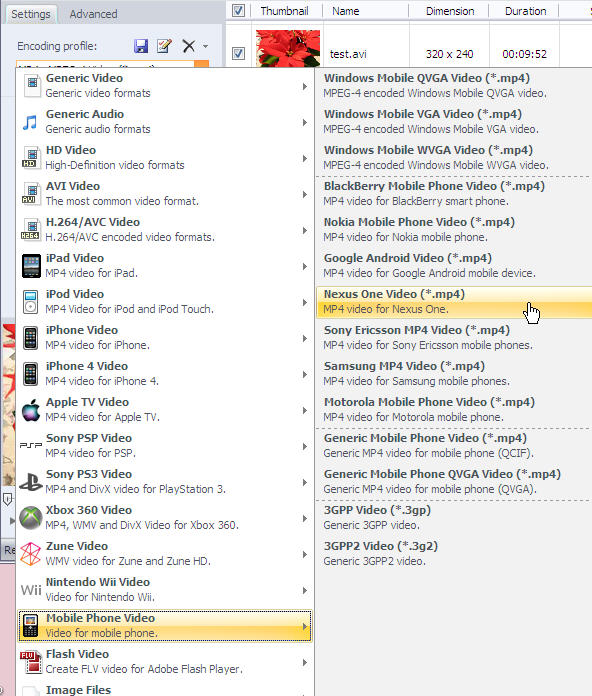Click the iPad device icon
Screen dimensions: 592x696
31,266
